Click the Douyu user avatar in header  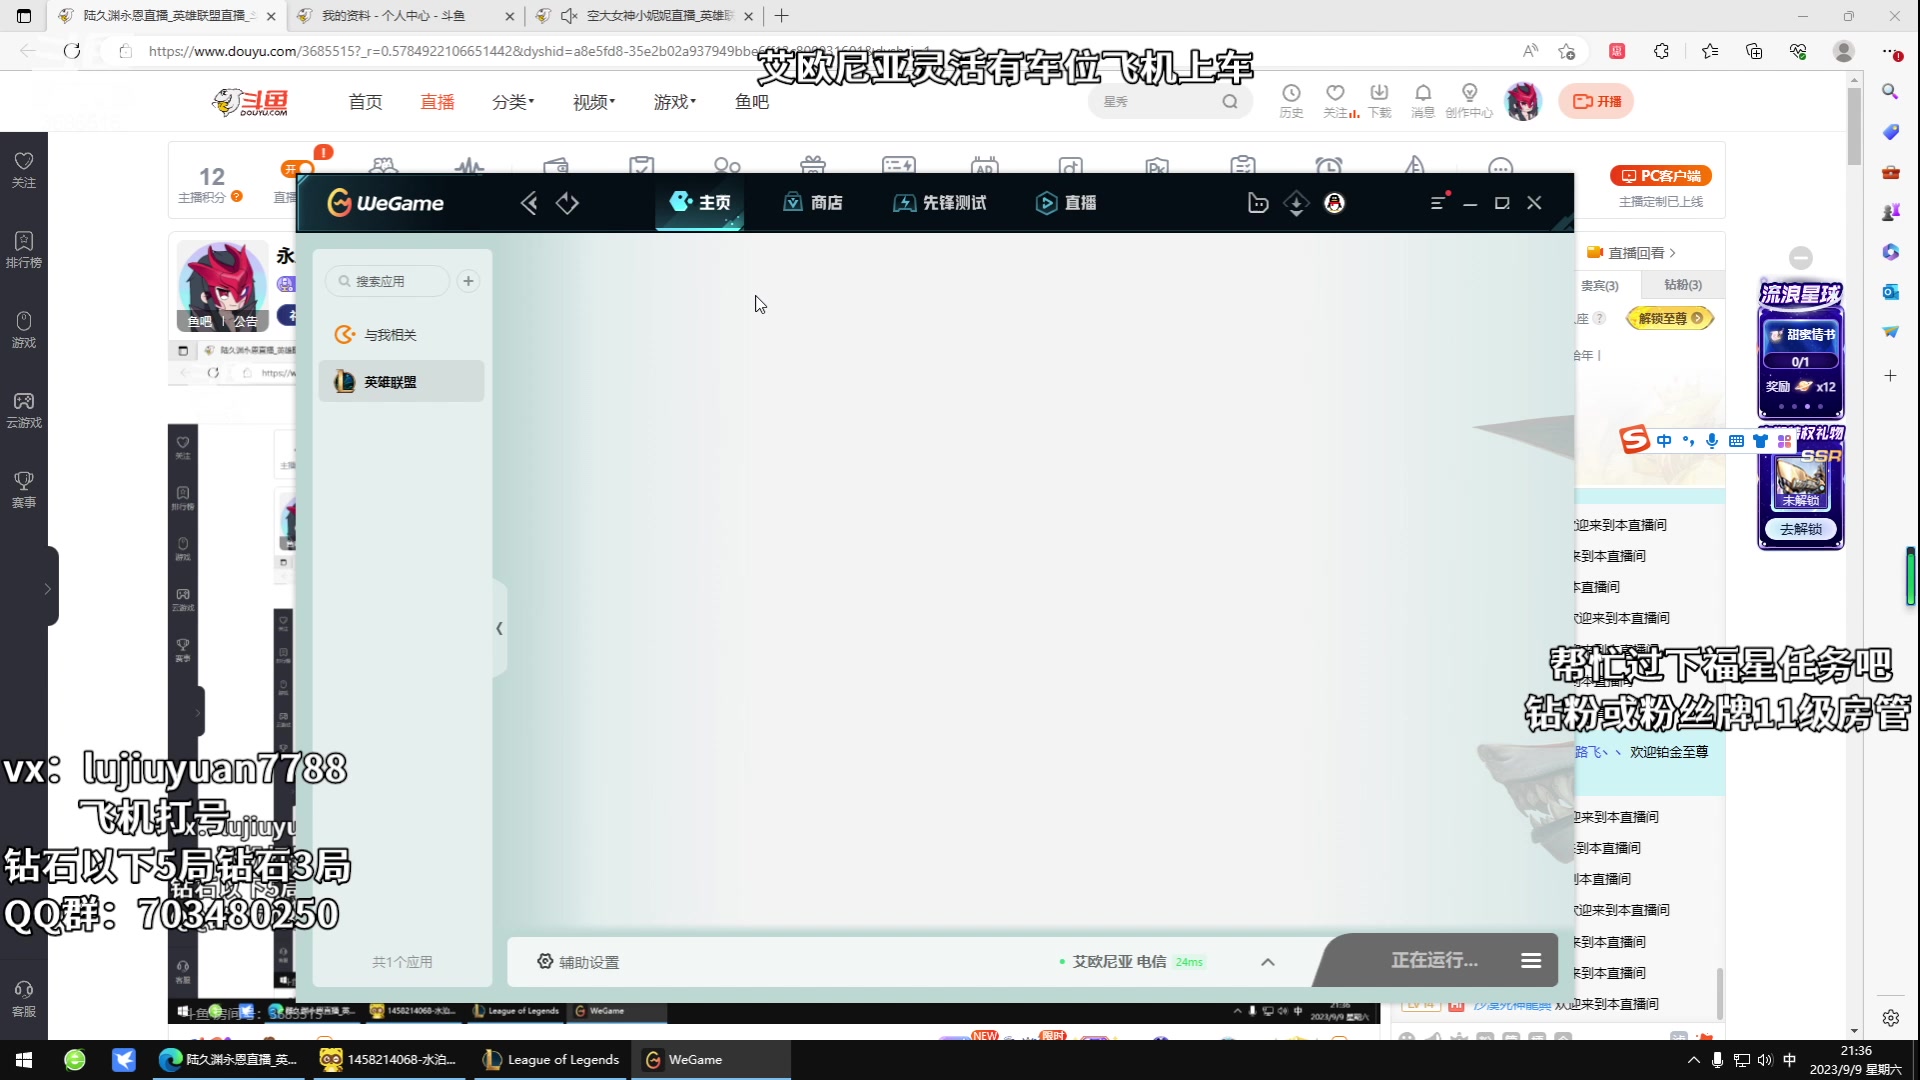1523,102
